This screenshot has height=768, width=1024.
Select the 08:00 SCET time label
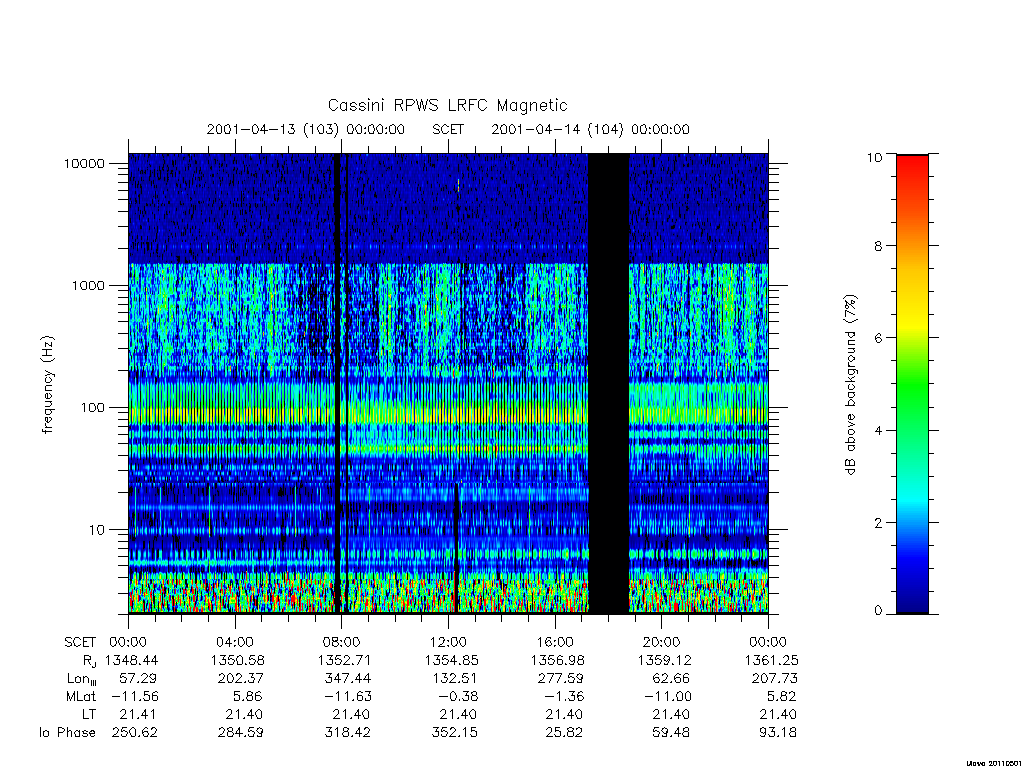(x=341, y=642)
